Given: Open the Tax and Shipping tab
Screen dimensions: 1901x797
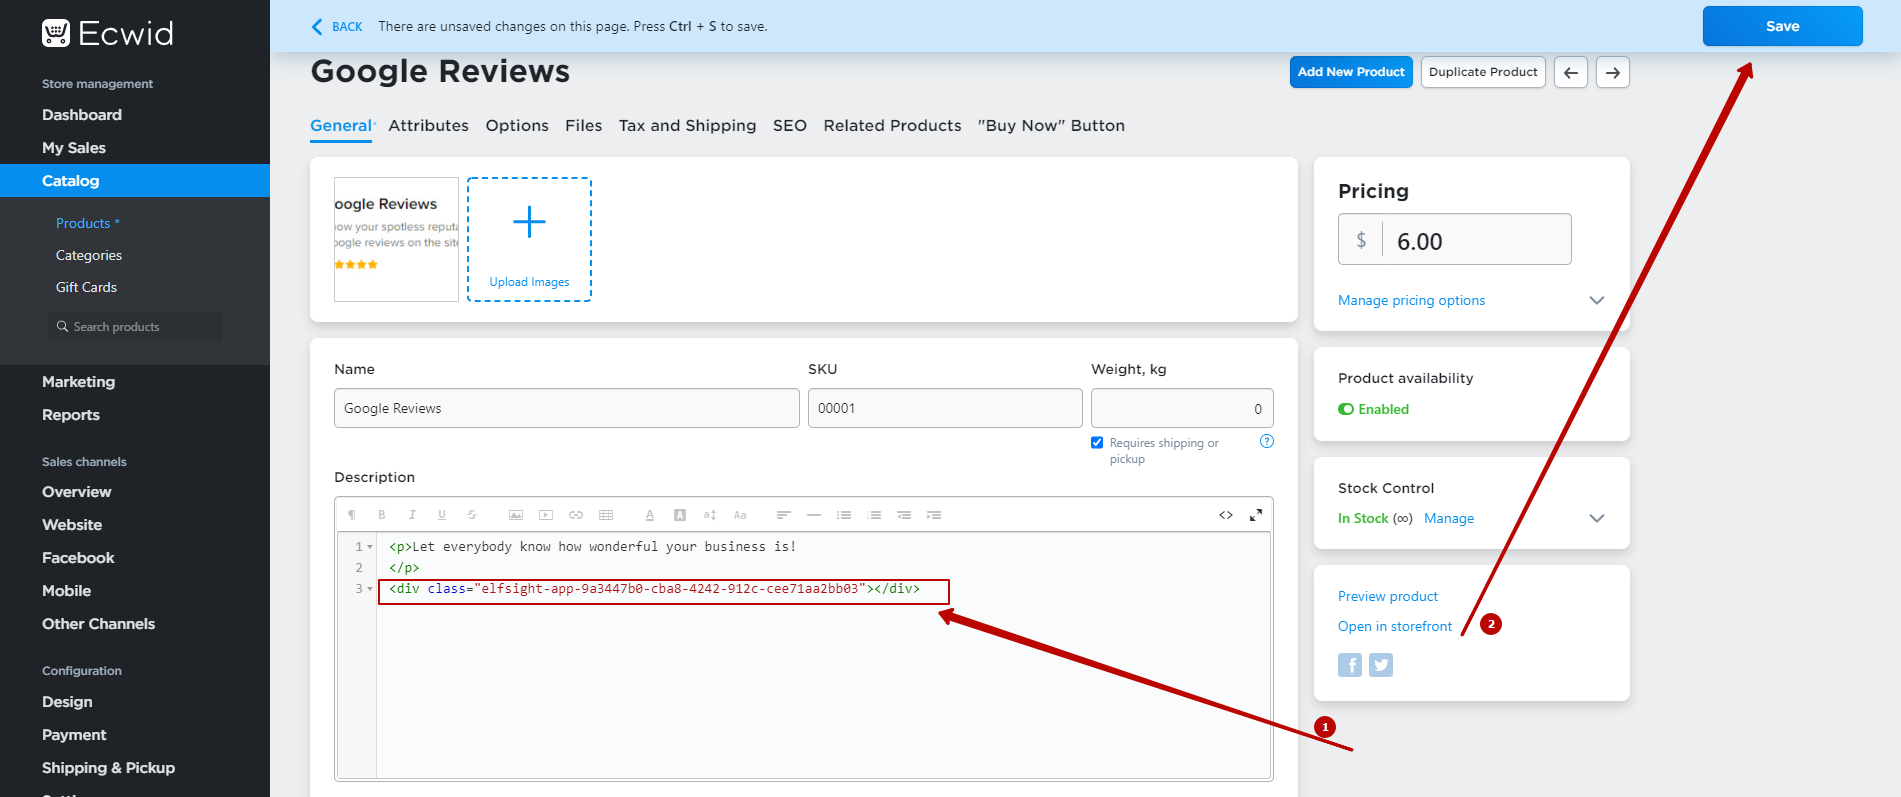Looking at the screenshot, I should tap(687, 125).
